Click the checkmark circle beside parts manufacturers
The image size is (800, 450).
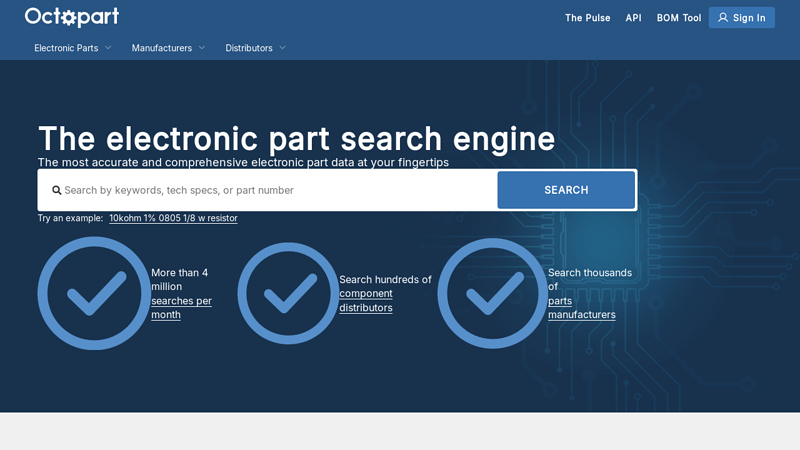[x=492, y=293]
